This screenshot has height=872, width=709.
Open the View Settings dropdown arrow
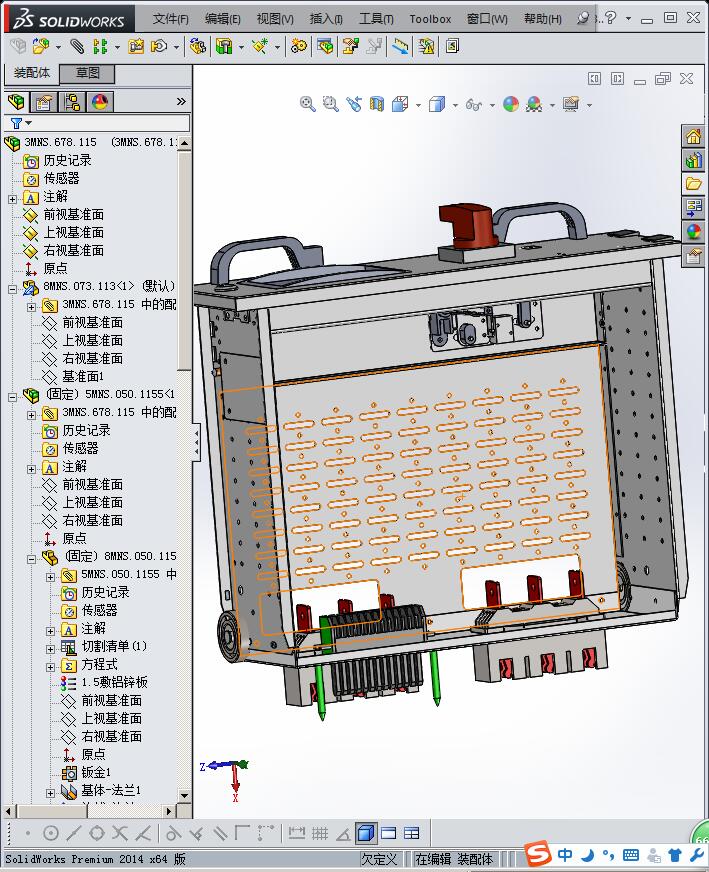pos(589,105)
